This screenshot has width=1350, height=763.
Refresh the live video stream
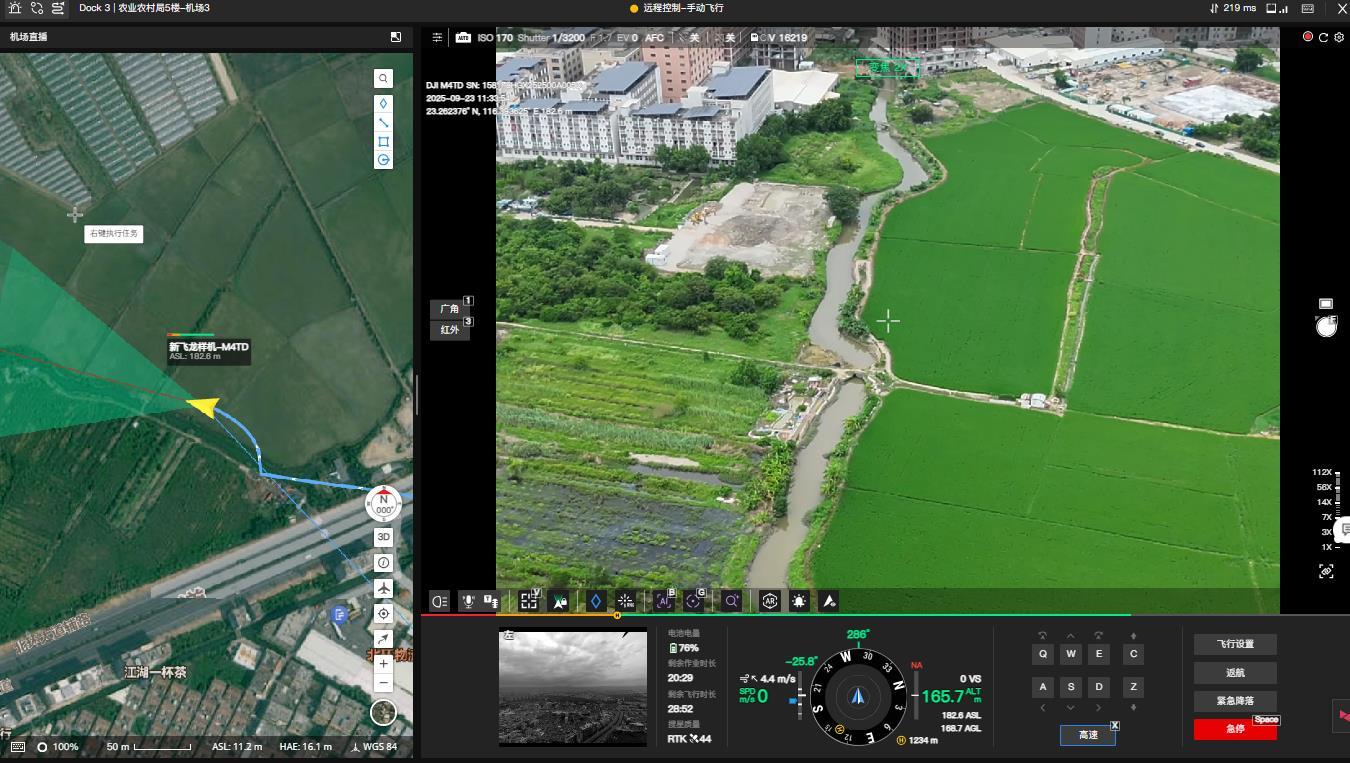pyautogui.click(x=1323, y=37)
